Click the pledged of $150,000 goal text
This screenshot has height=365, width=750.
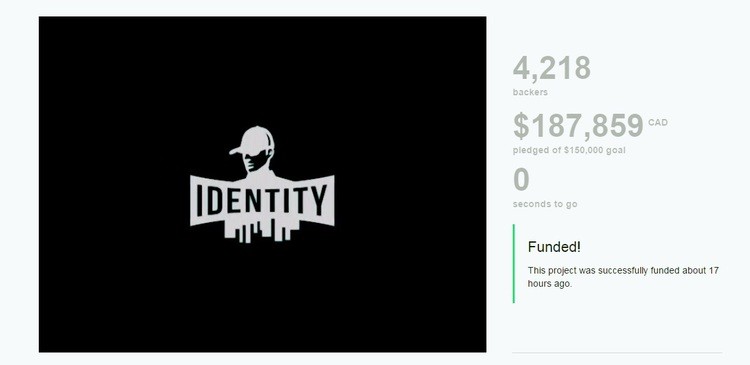(569, 150)
